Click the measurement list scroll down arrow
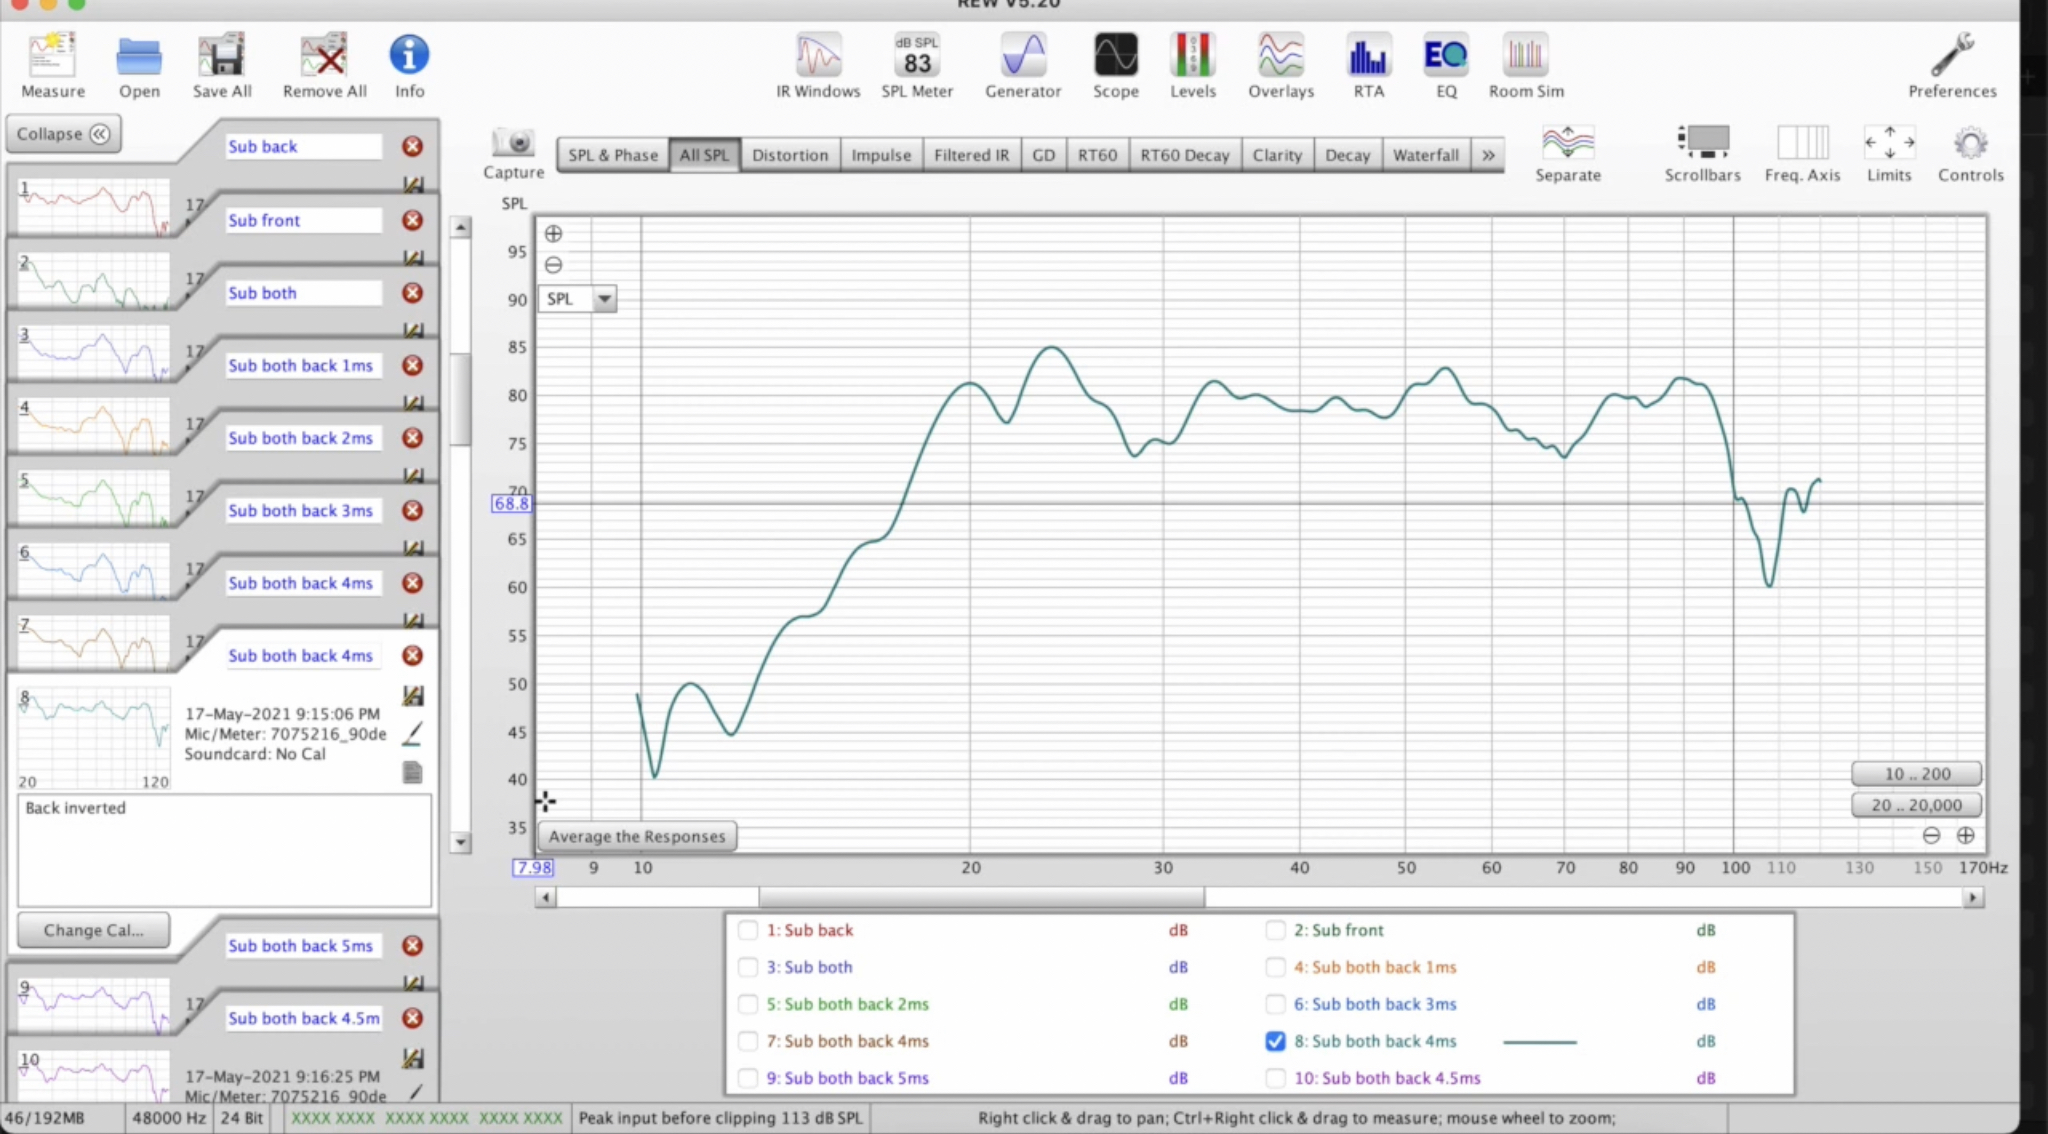Image resolution: width=2048 pixels, height=1134 pixels. (x=460, y=842)
